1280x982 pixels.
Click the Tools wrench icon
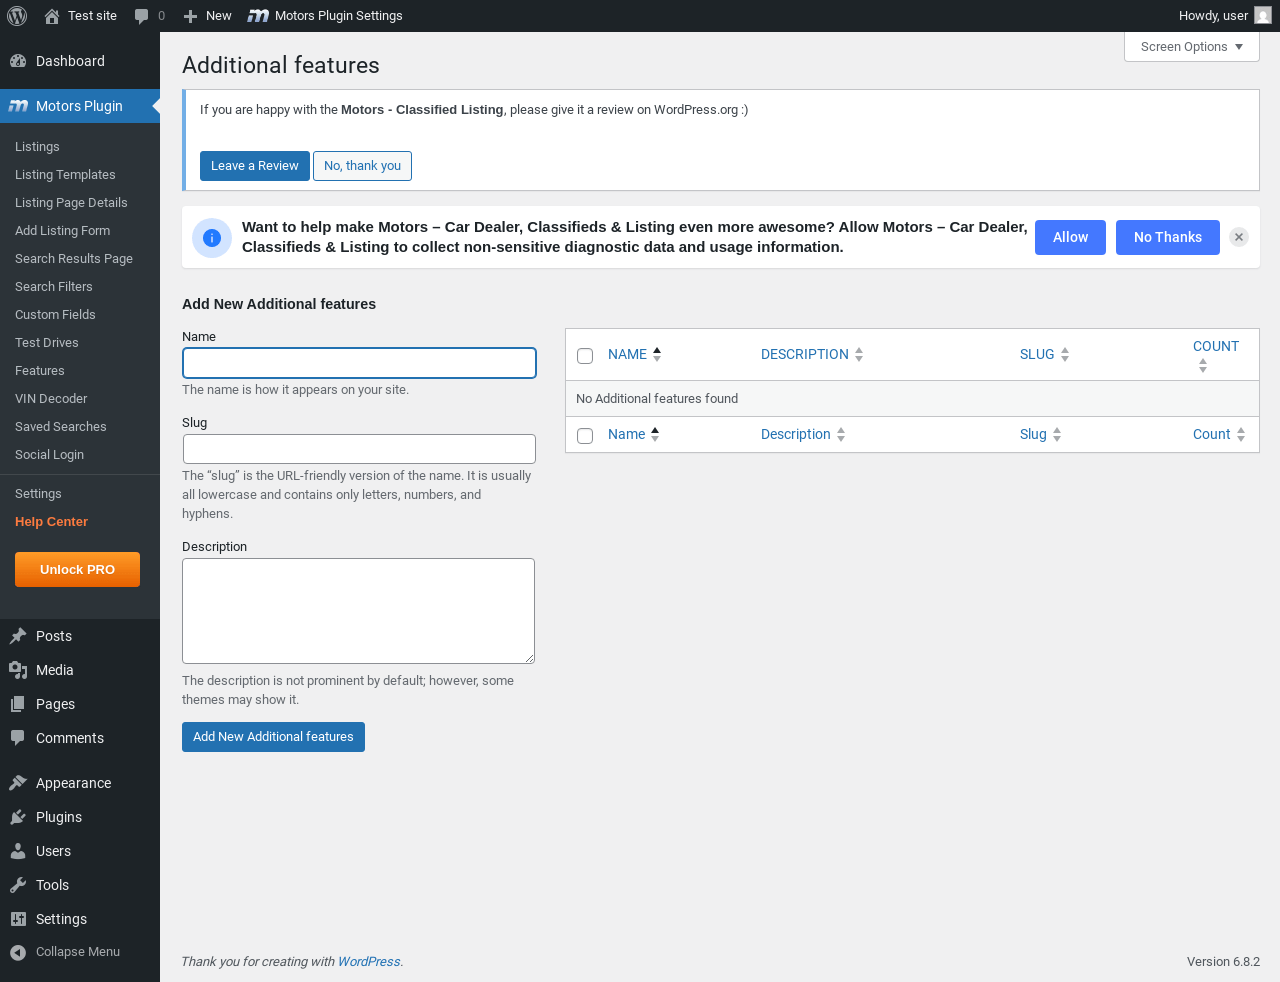point(18,885)
